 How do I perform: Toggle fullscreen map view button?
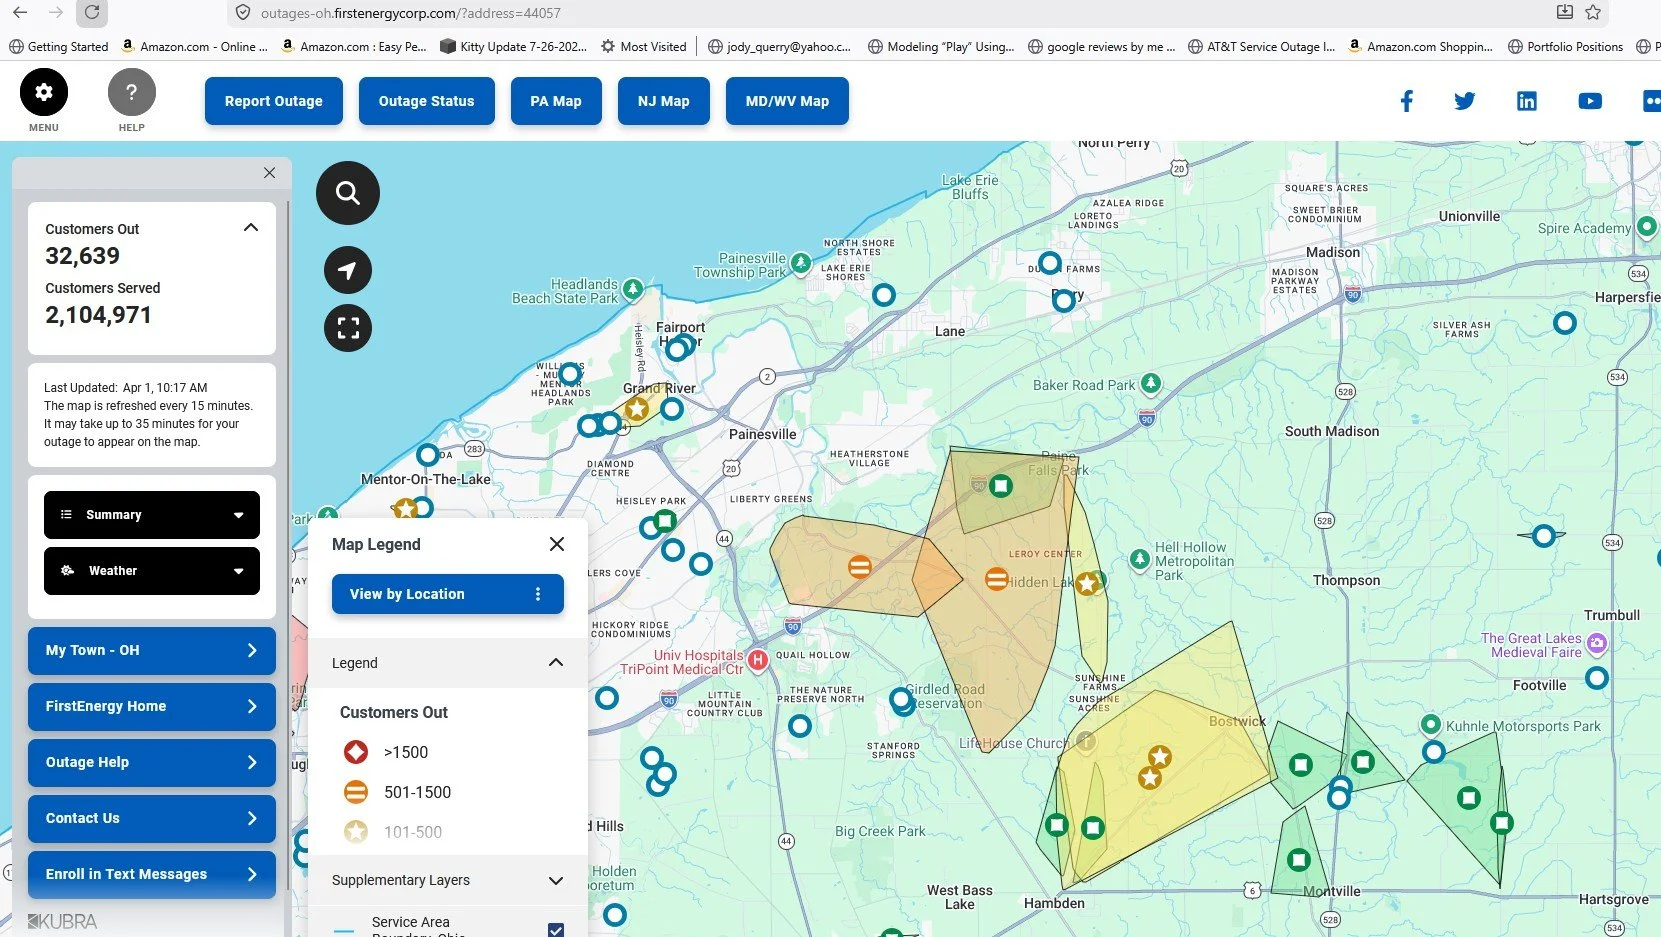348,328
